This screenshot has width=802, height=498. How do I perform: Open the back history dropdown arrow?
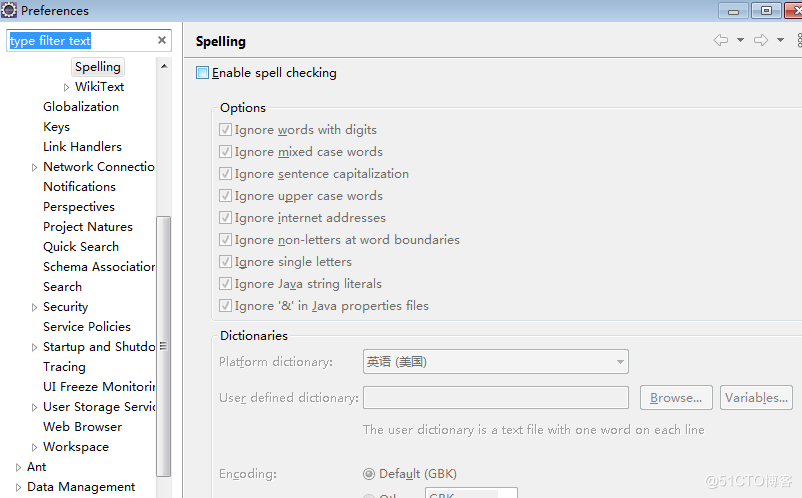(x=740, y=40)
